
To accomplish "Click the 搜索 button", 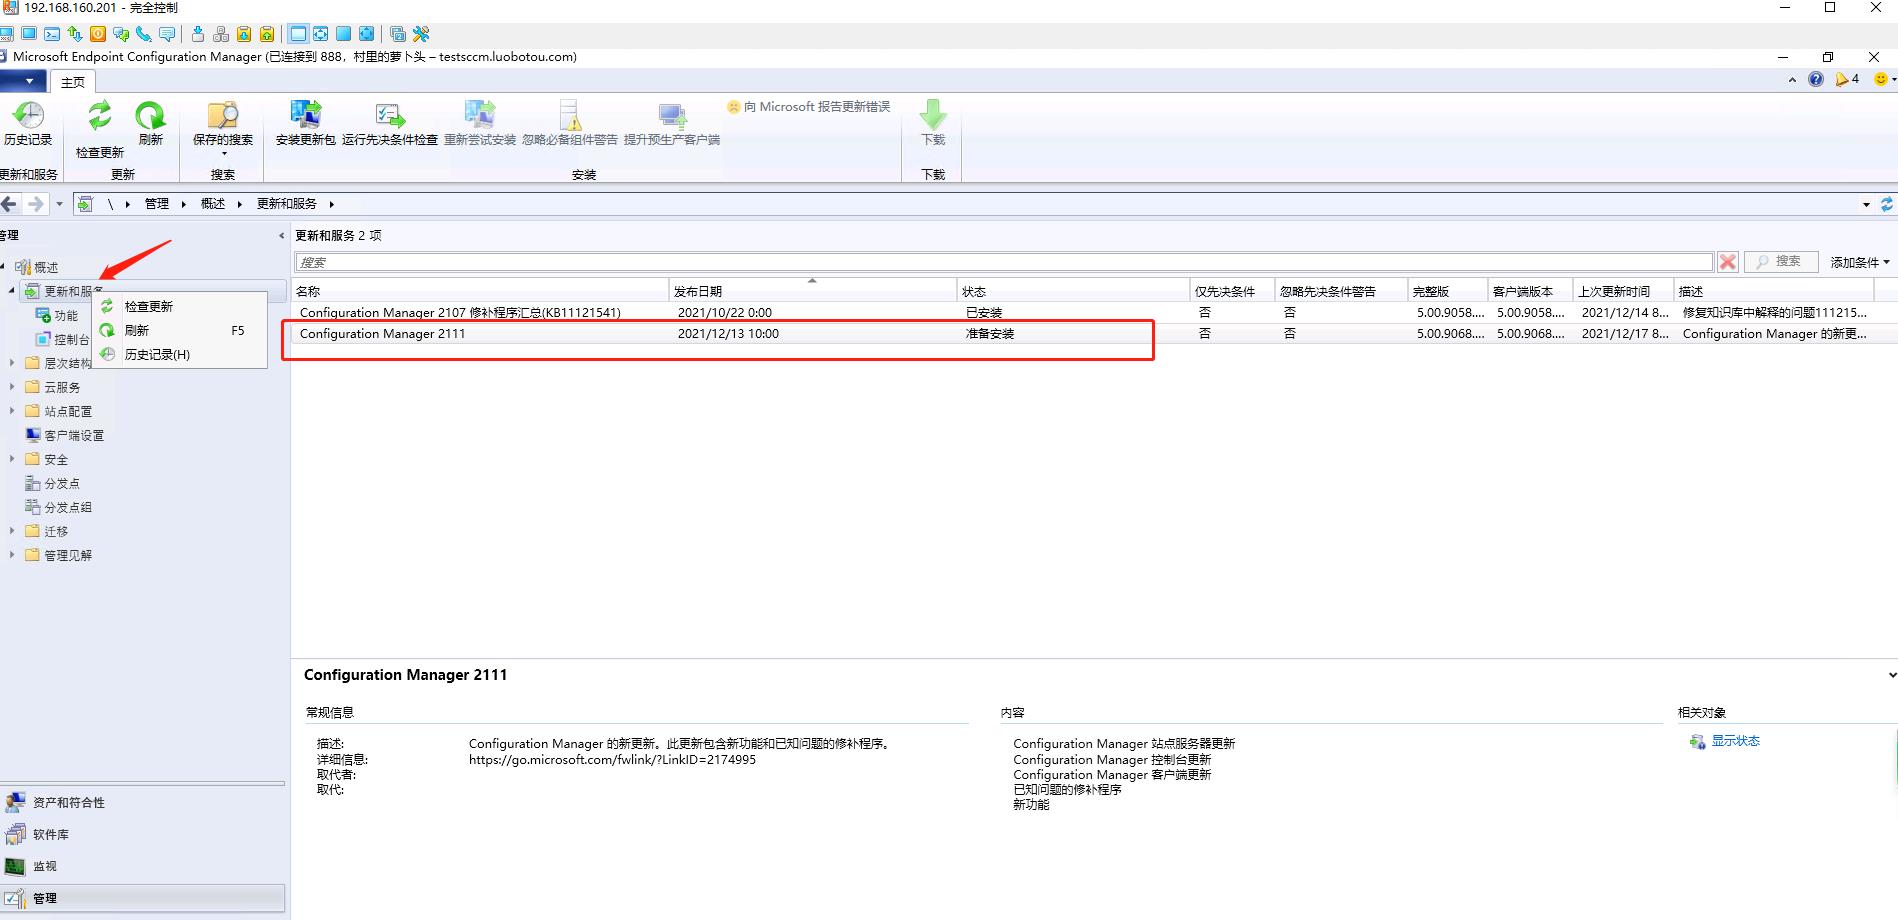I will (1779, 262).
